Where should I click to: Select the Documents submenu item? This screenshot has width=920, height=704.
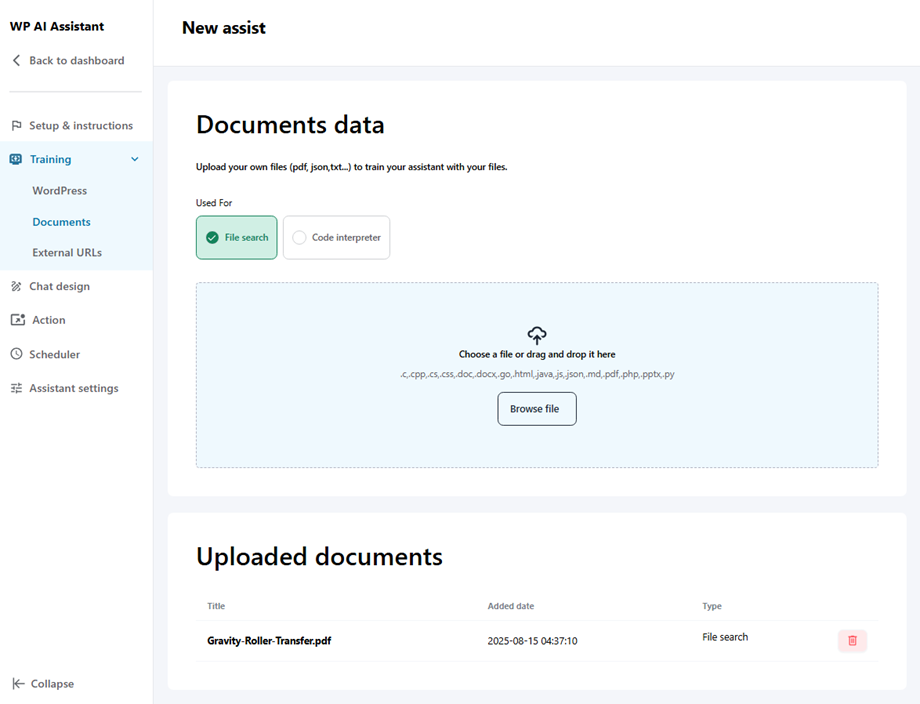(61, 222)
